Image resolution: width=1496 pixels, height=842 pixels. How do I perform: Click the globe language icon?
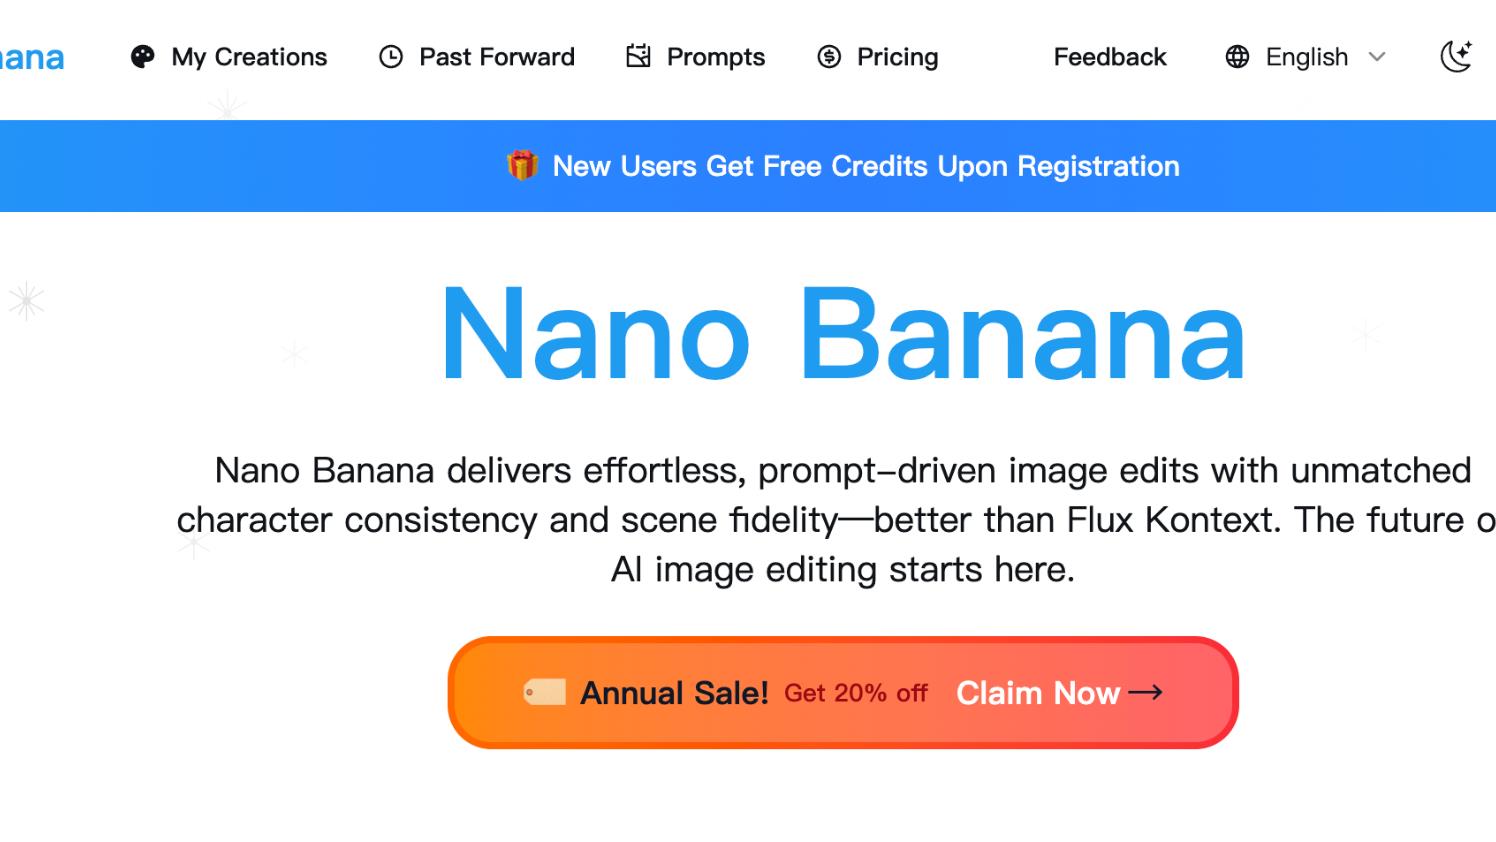1237,57
